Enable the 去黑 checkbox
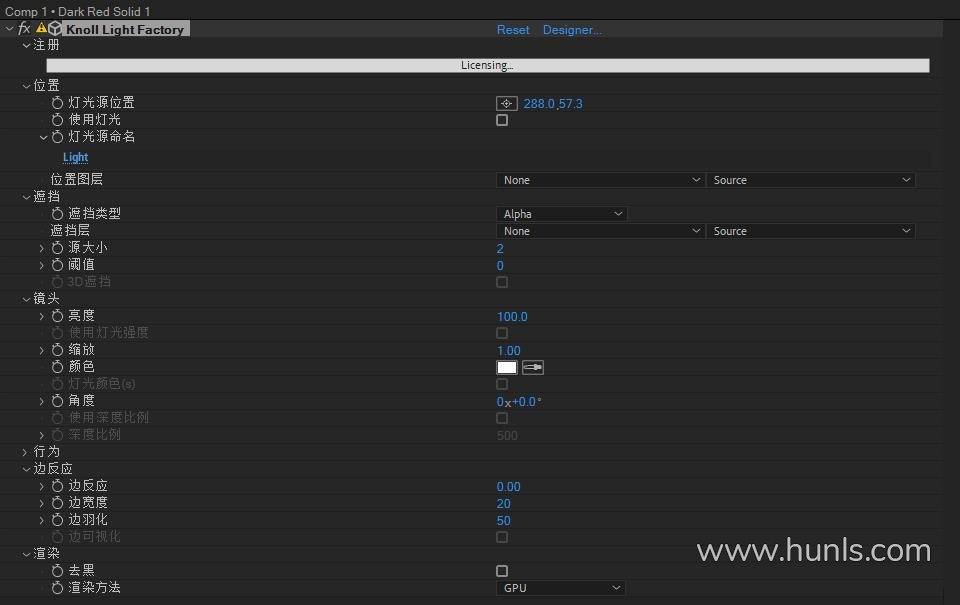The height and width of the screenshot is (605, 960). [x=502, y=571]
